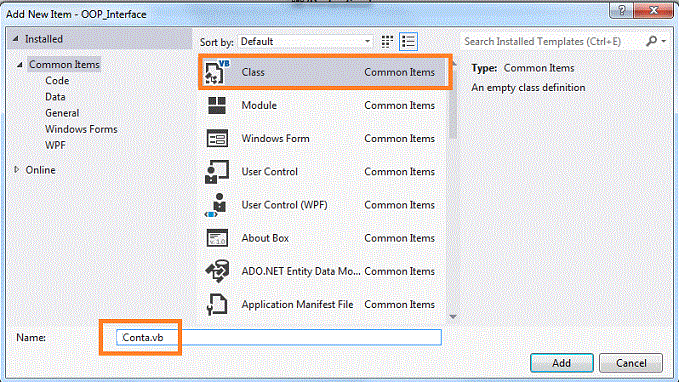Choose the Windows Form template icon
Screen dimensions: 679x382
(217, 139)
